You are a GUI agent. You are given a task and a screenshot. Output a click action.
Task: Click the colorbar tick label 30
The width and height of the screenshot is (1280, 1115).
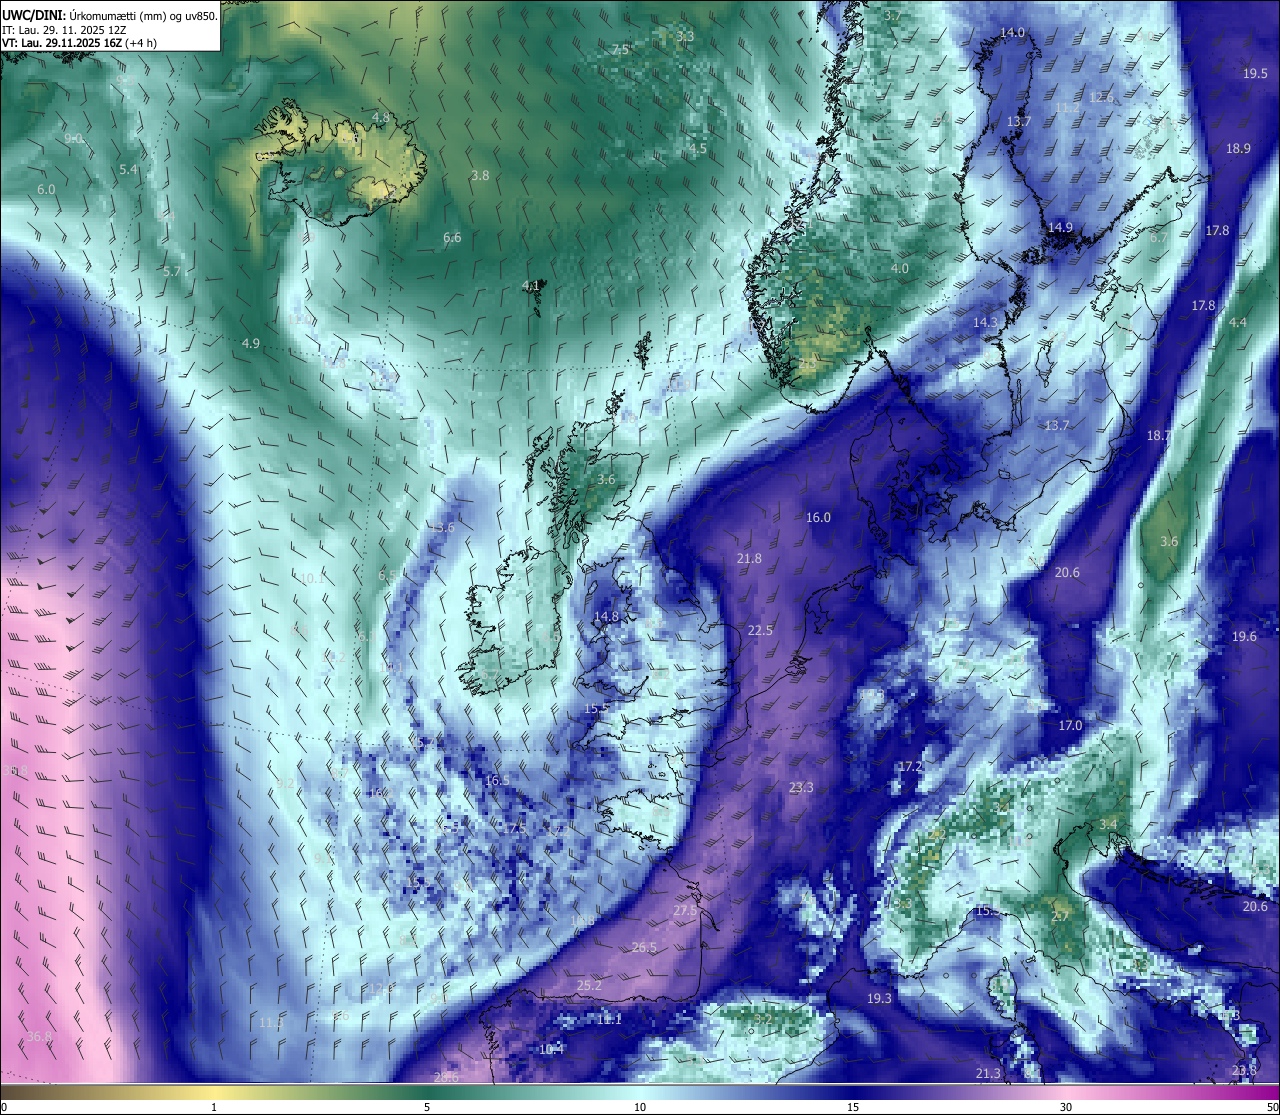coord(1066,1107)
